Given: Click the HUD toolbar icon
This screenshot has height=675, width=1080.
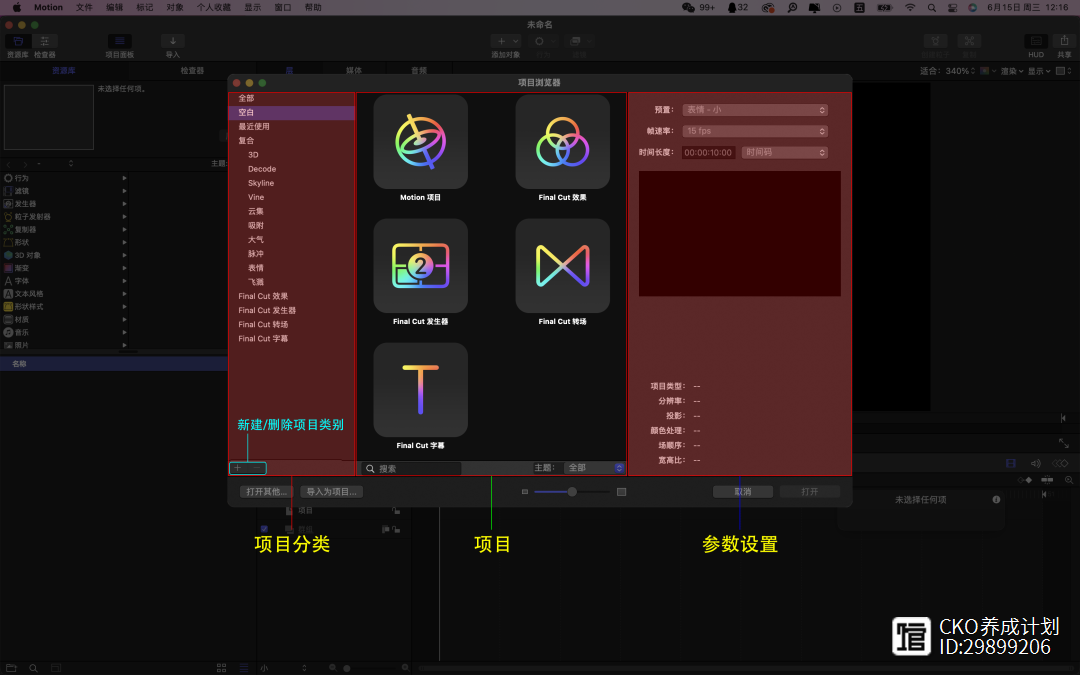Looking at the screenshot, I should [1036, 41].
